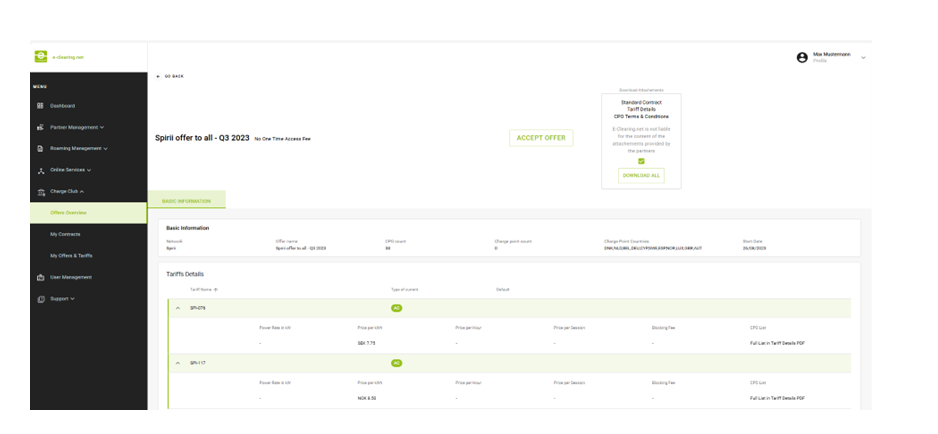
Task: Click the NOK 8.50 price value
Action: [366, 398]
